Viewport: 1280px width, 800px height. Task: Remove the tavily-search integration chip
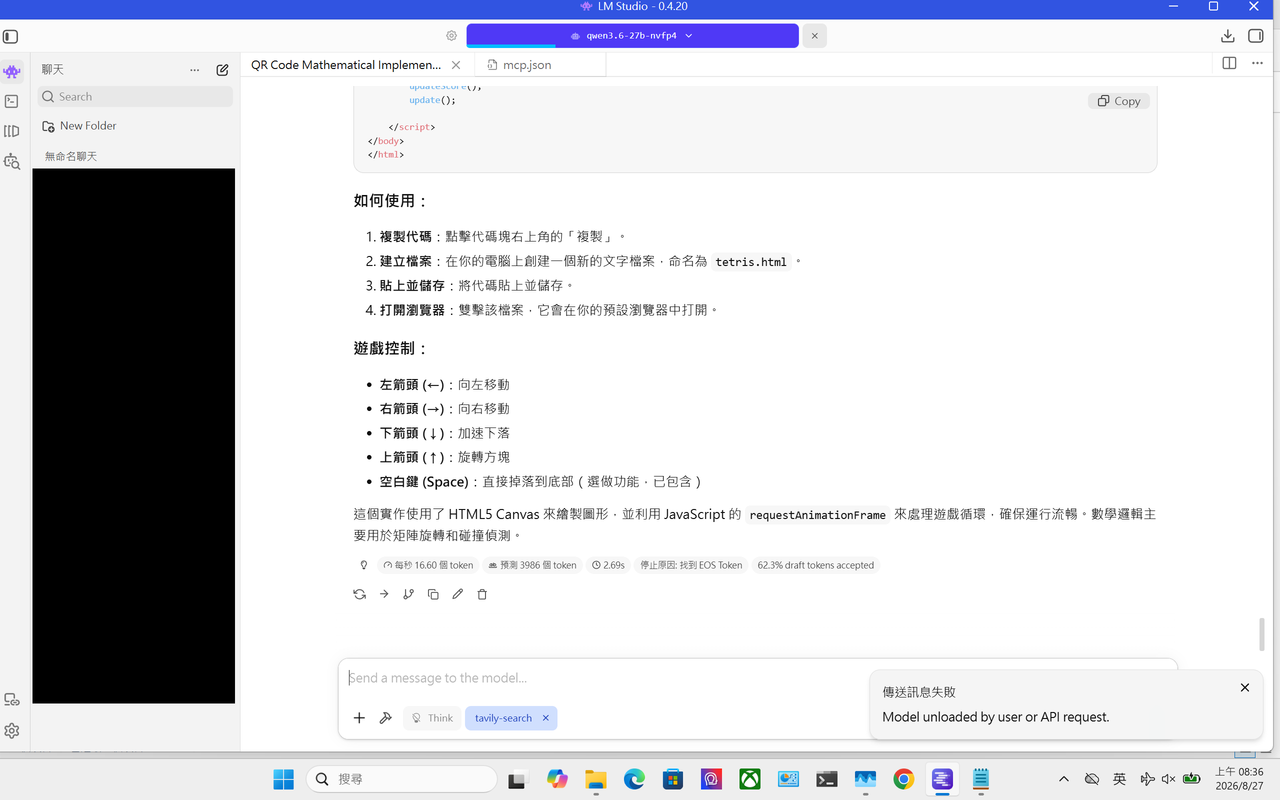[x=545, y=718]
